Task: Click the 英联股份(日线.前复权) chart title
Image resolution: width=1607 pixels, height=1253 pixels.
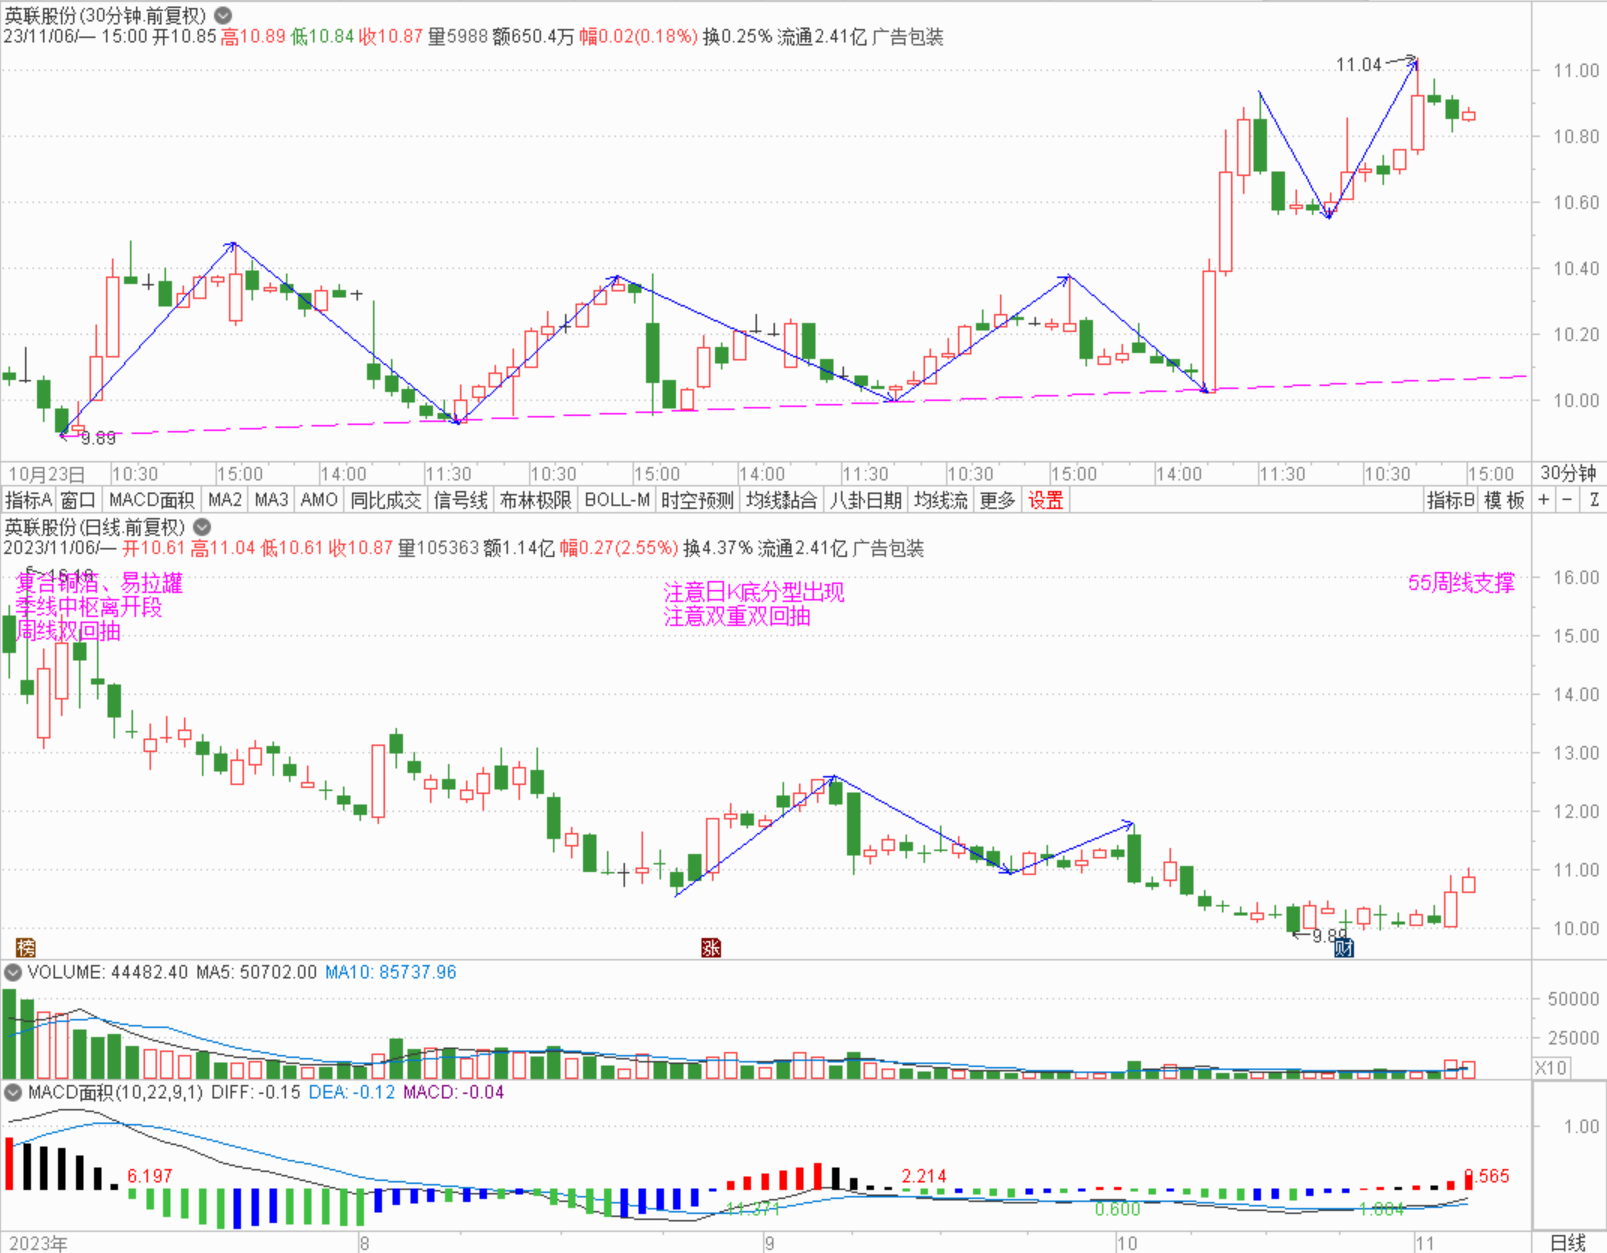Action: click(95, 527)
